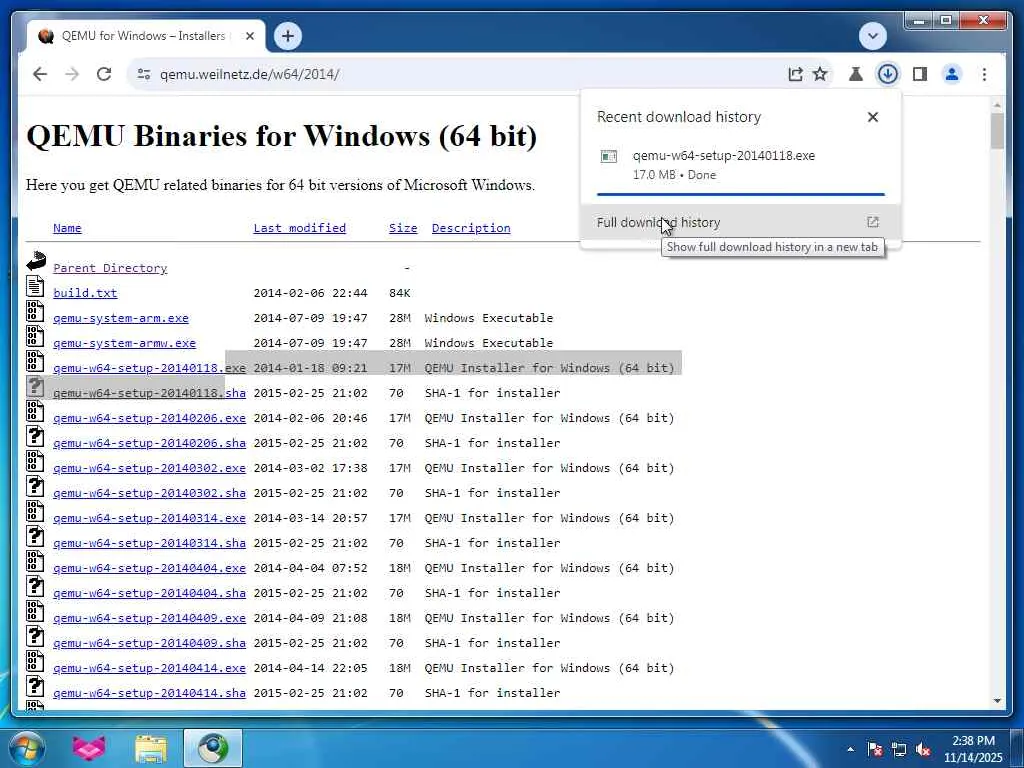1024x768 pixels.
Task: Sort listing by Name
Action: tap(67, 228)
